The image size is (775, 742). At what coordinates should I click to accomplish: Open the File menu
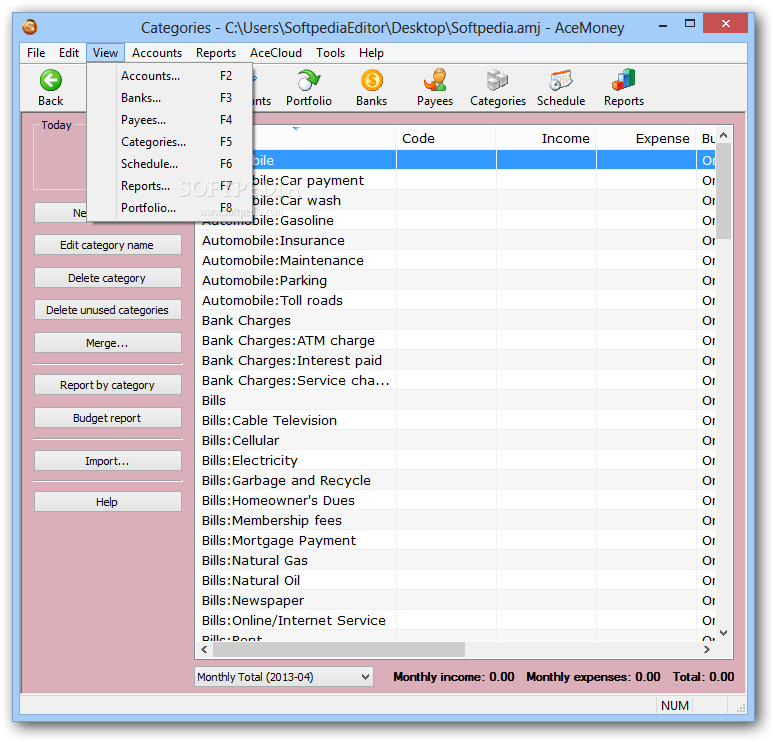[36, 53]
